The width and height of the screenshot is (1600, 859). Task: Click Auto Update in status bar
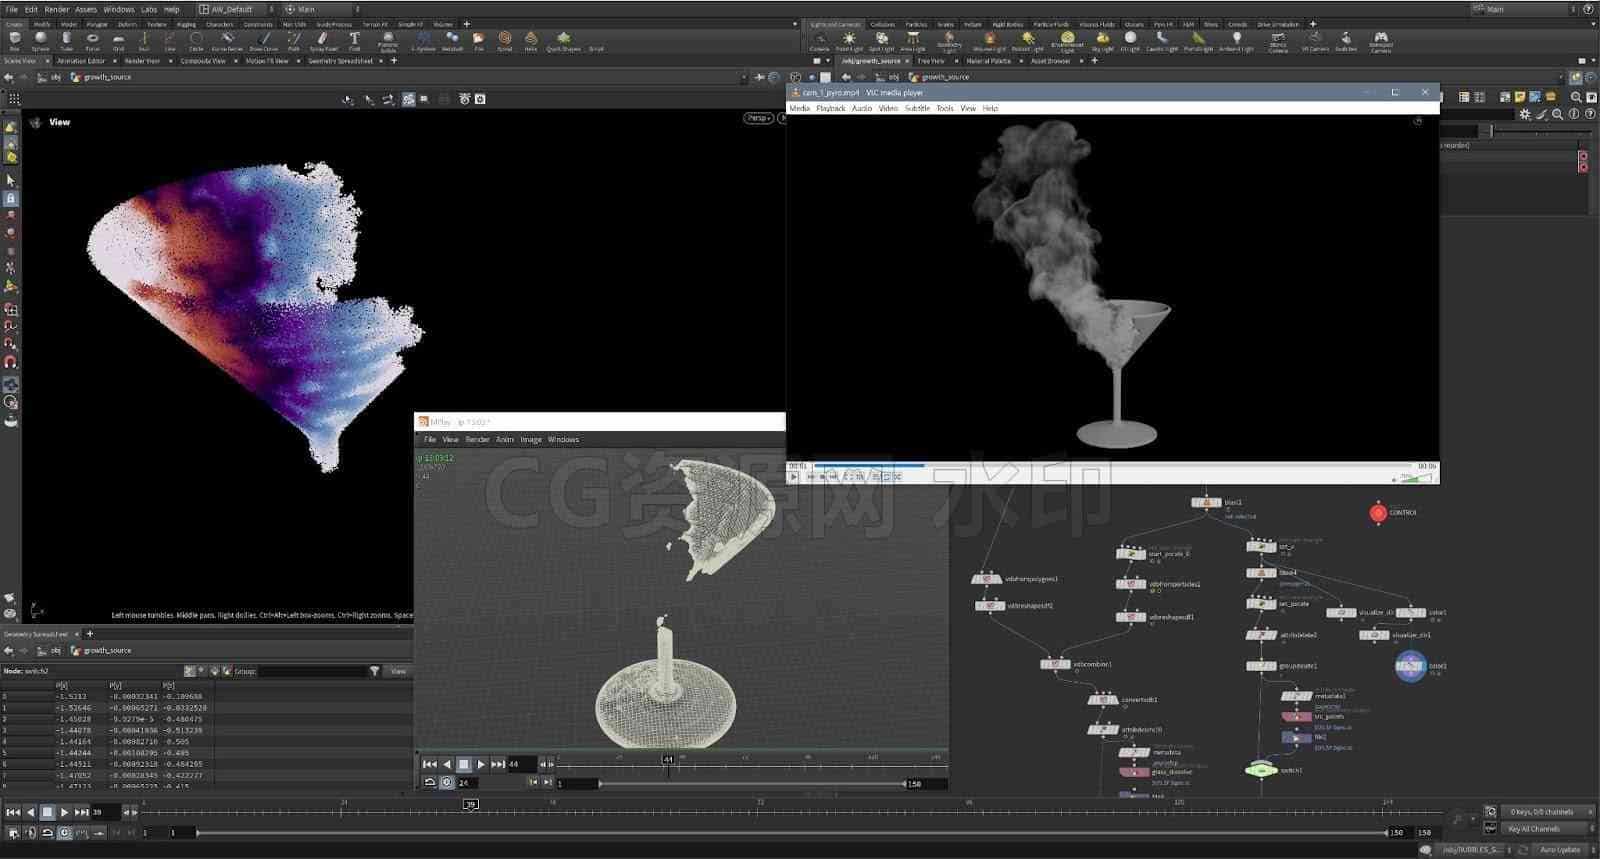point(1560,849)
